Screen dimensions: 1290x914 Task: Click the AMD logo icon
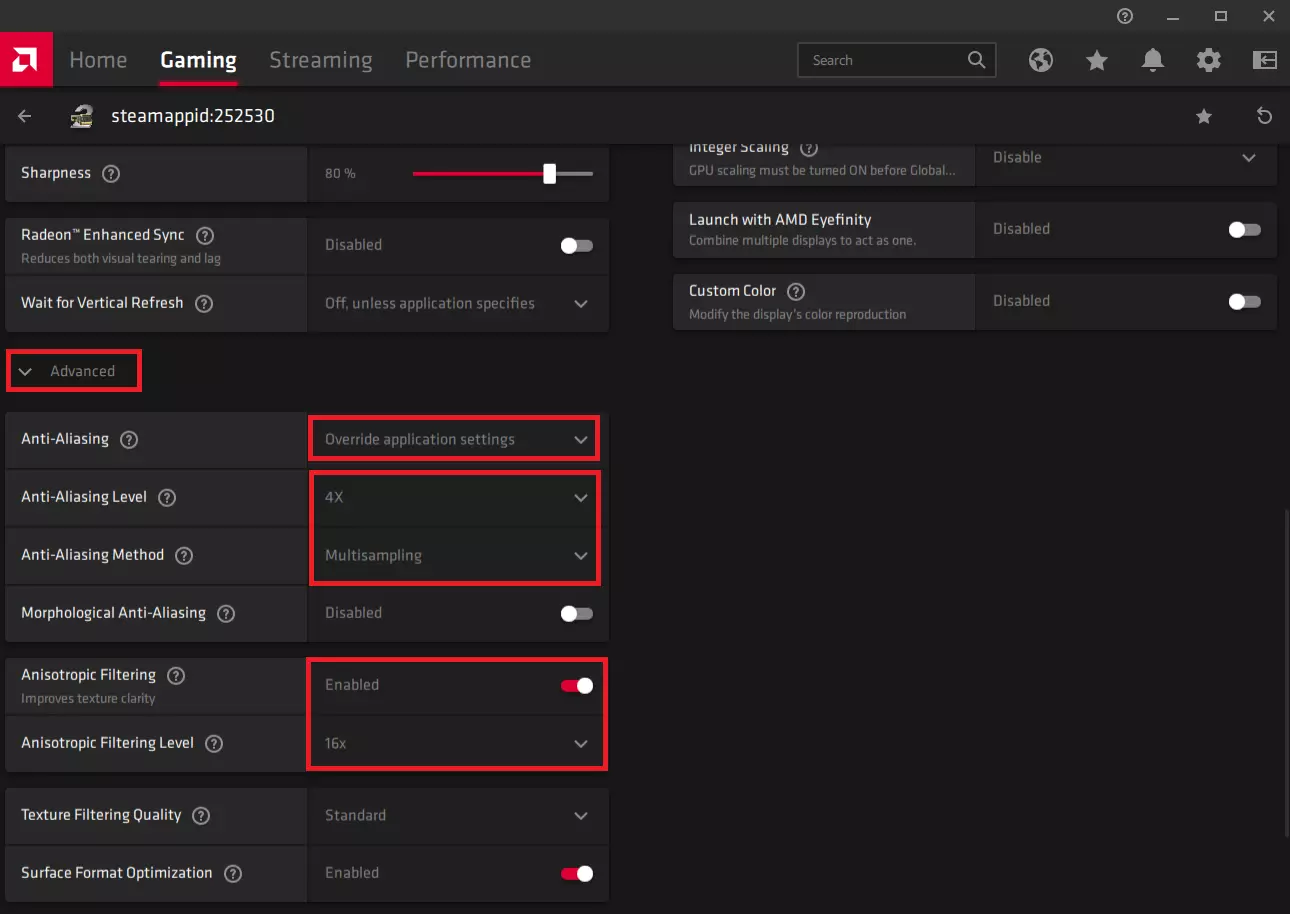coord(25,60)
